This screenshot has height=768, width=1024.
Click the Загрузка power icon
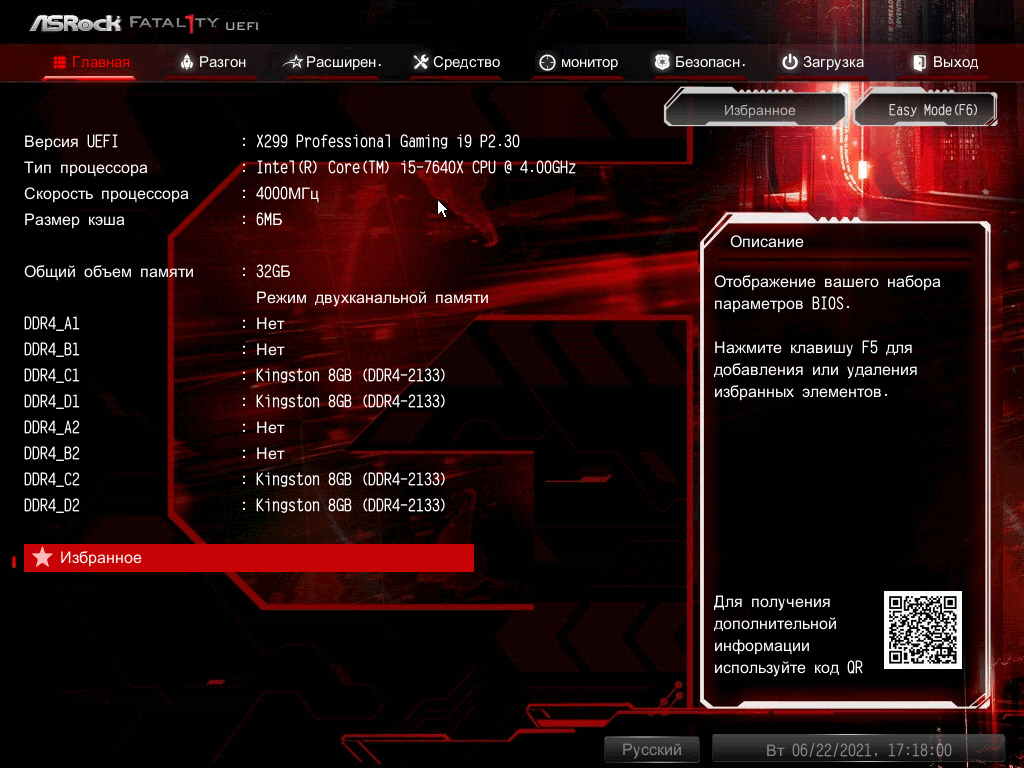pyautogui.click(x=790, y=62)
